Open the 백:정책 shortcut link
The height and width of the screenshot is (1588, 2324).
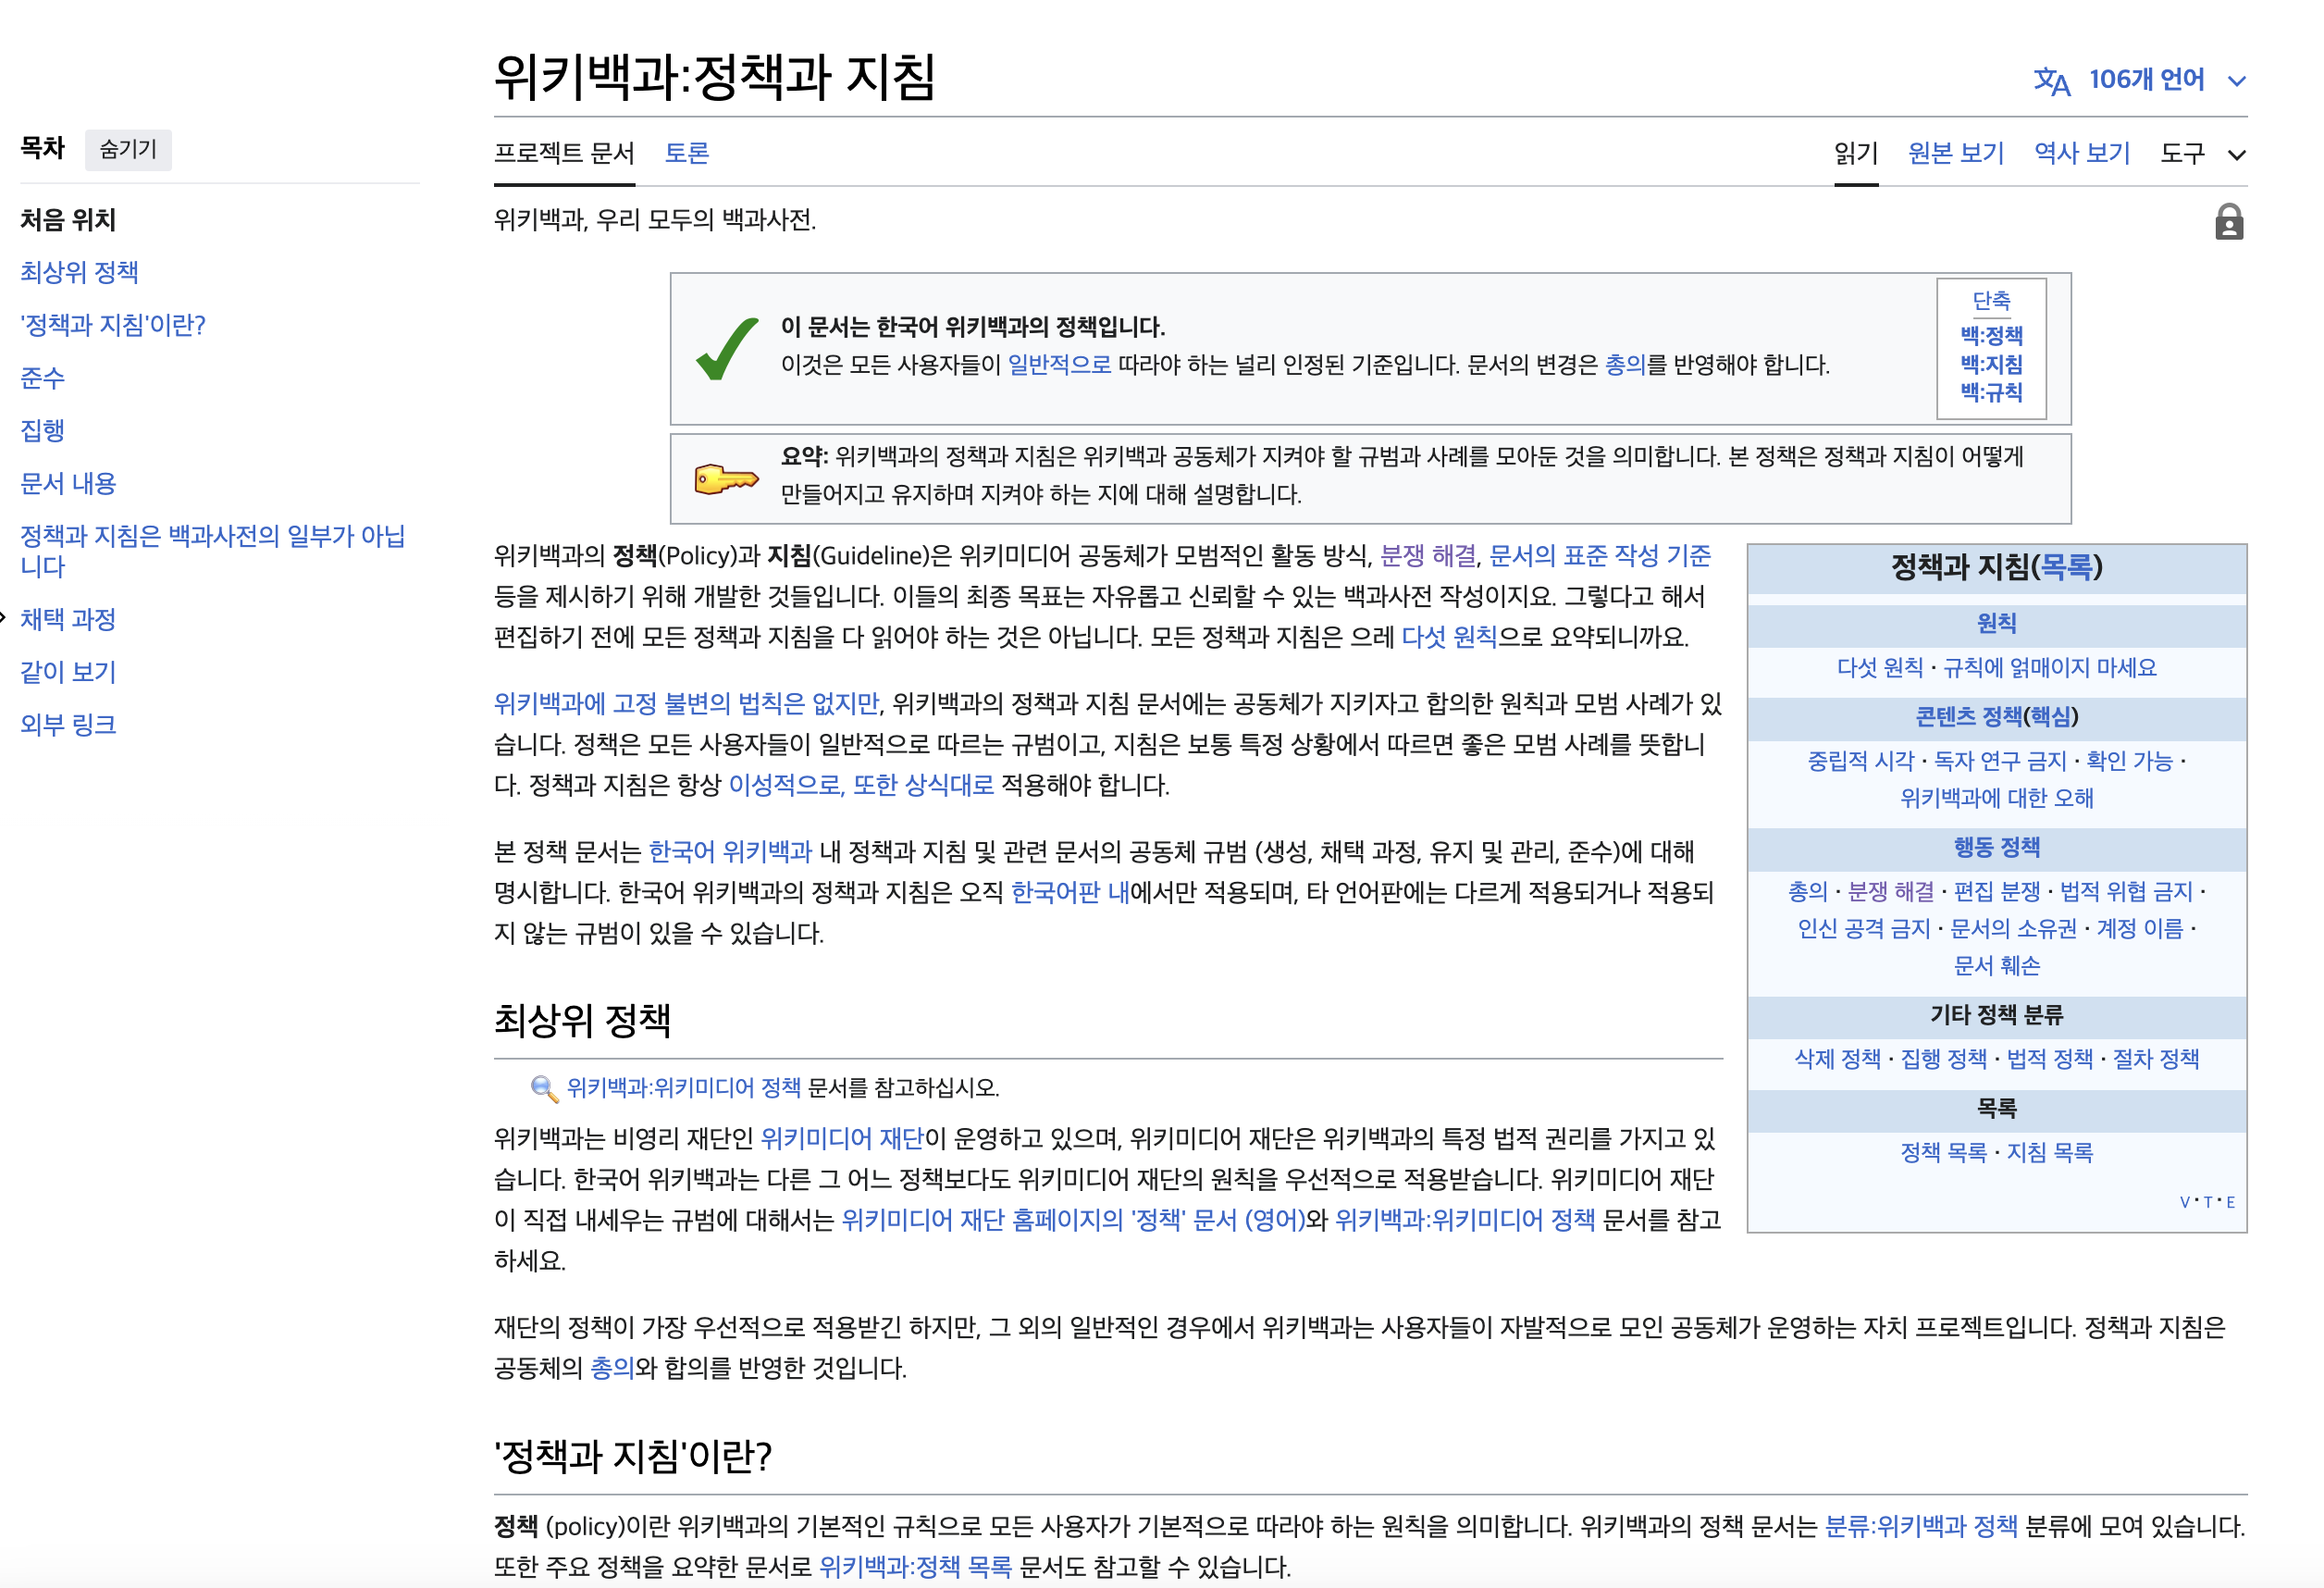[1991, 335]
